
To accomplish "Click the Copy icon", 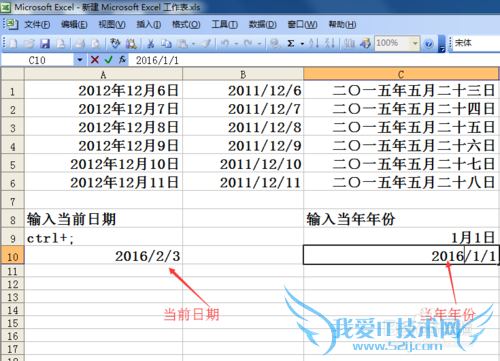I will point(166,43).
